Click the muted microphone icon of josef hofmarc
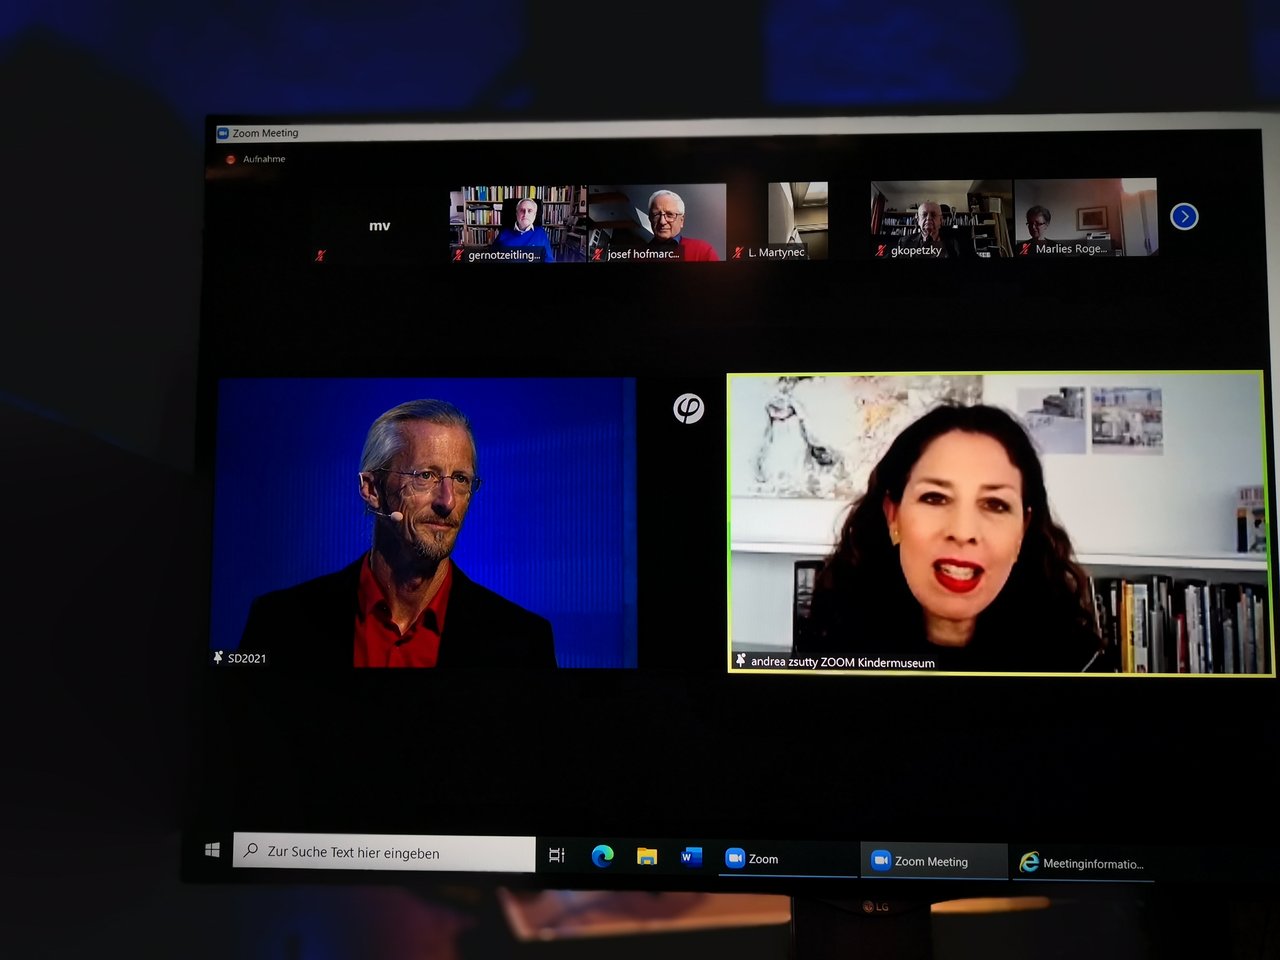1280x960 pixels. click(598, 254)
